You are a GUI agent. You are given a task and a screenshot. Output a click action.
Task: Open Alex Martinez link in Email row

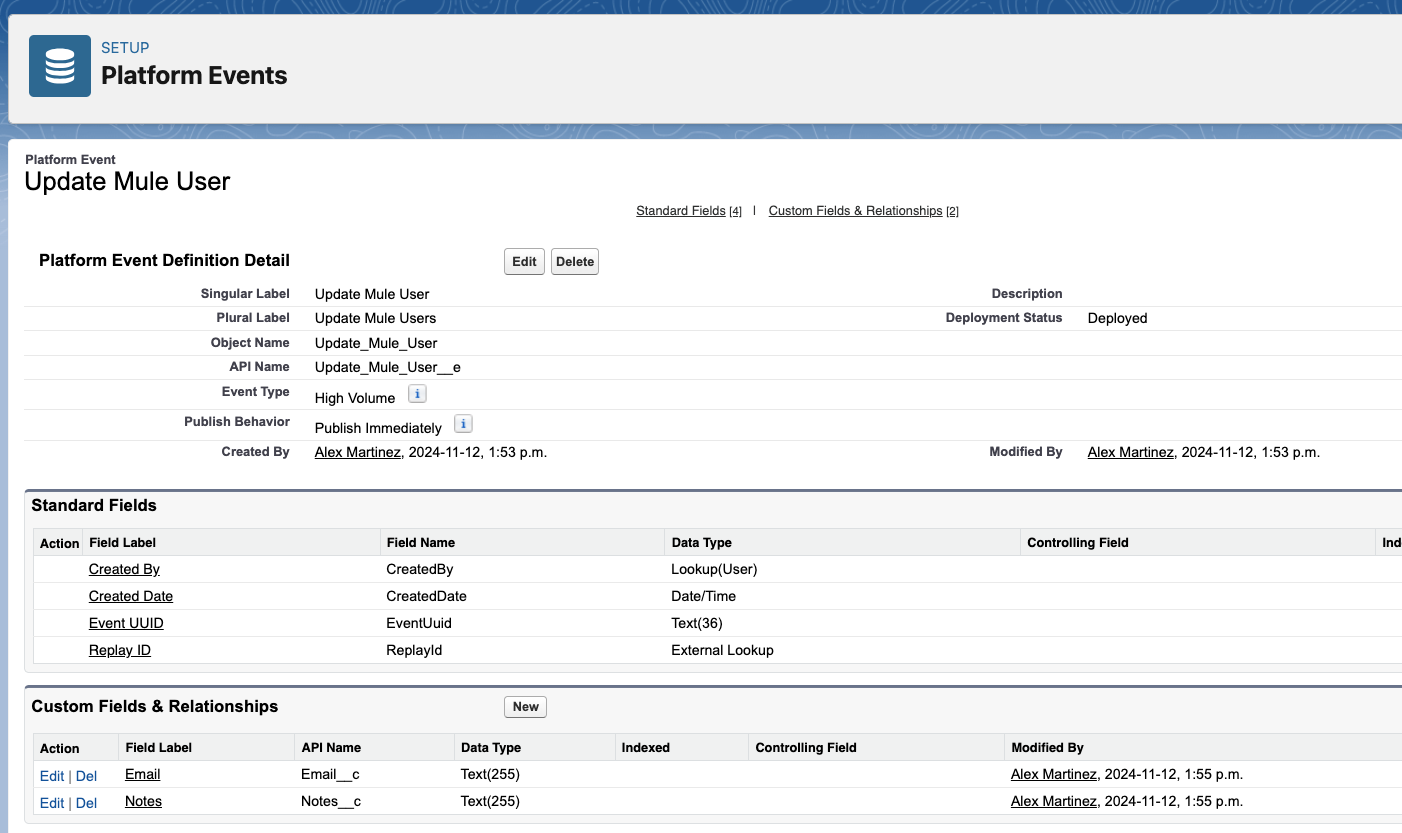point(1052,773)
